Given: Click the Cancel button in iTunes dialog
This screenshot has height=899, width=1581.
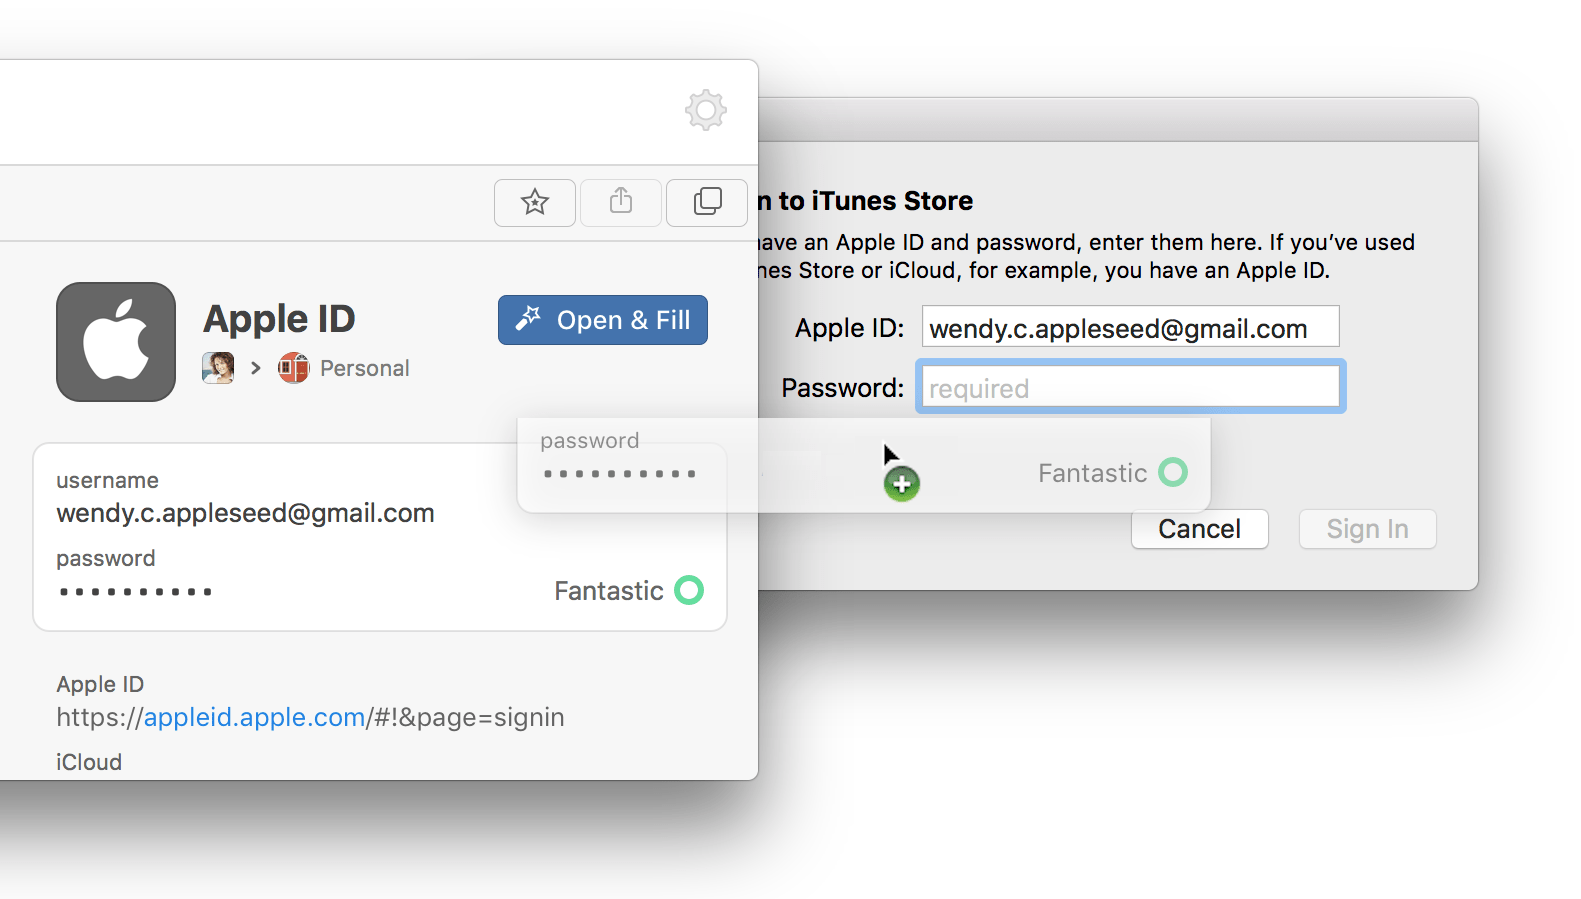Looking at the screenshot, I should (x=1200, y=529).
